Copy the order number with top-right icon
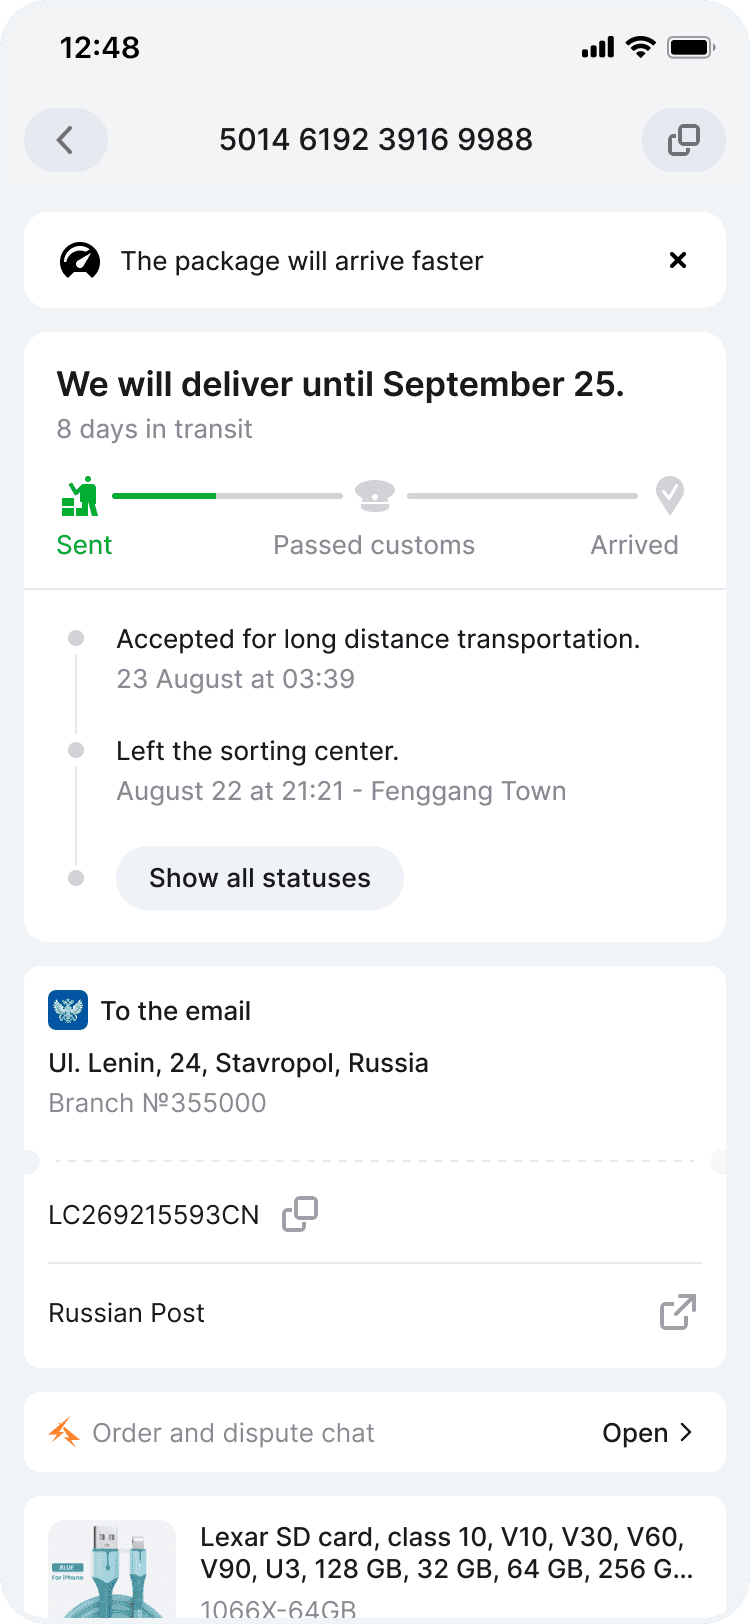Viewport: 750px width, 1624px height. [684, 140]
